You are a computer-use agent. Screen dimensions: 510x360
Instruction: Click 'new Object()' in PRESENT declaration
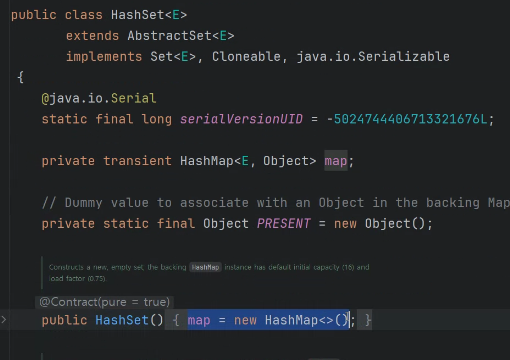point(379,223)
